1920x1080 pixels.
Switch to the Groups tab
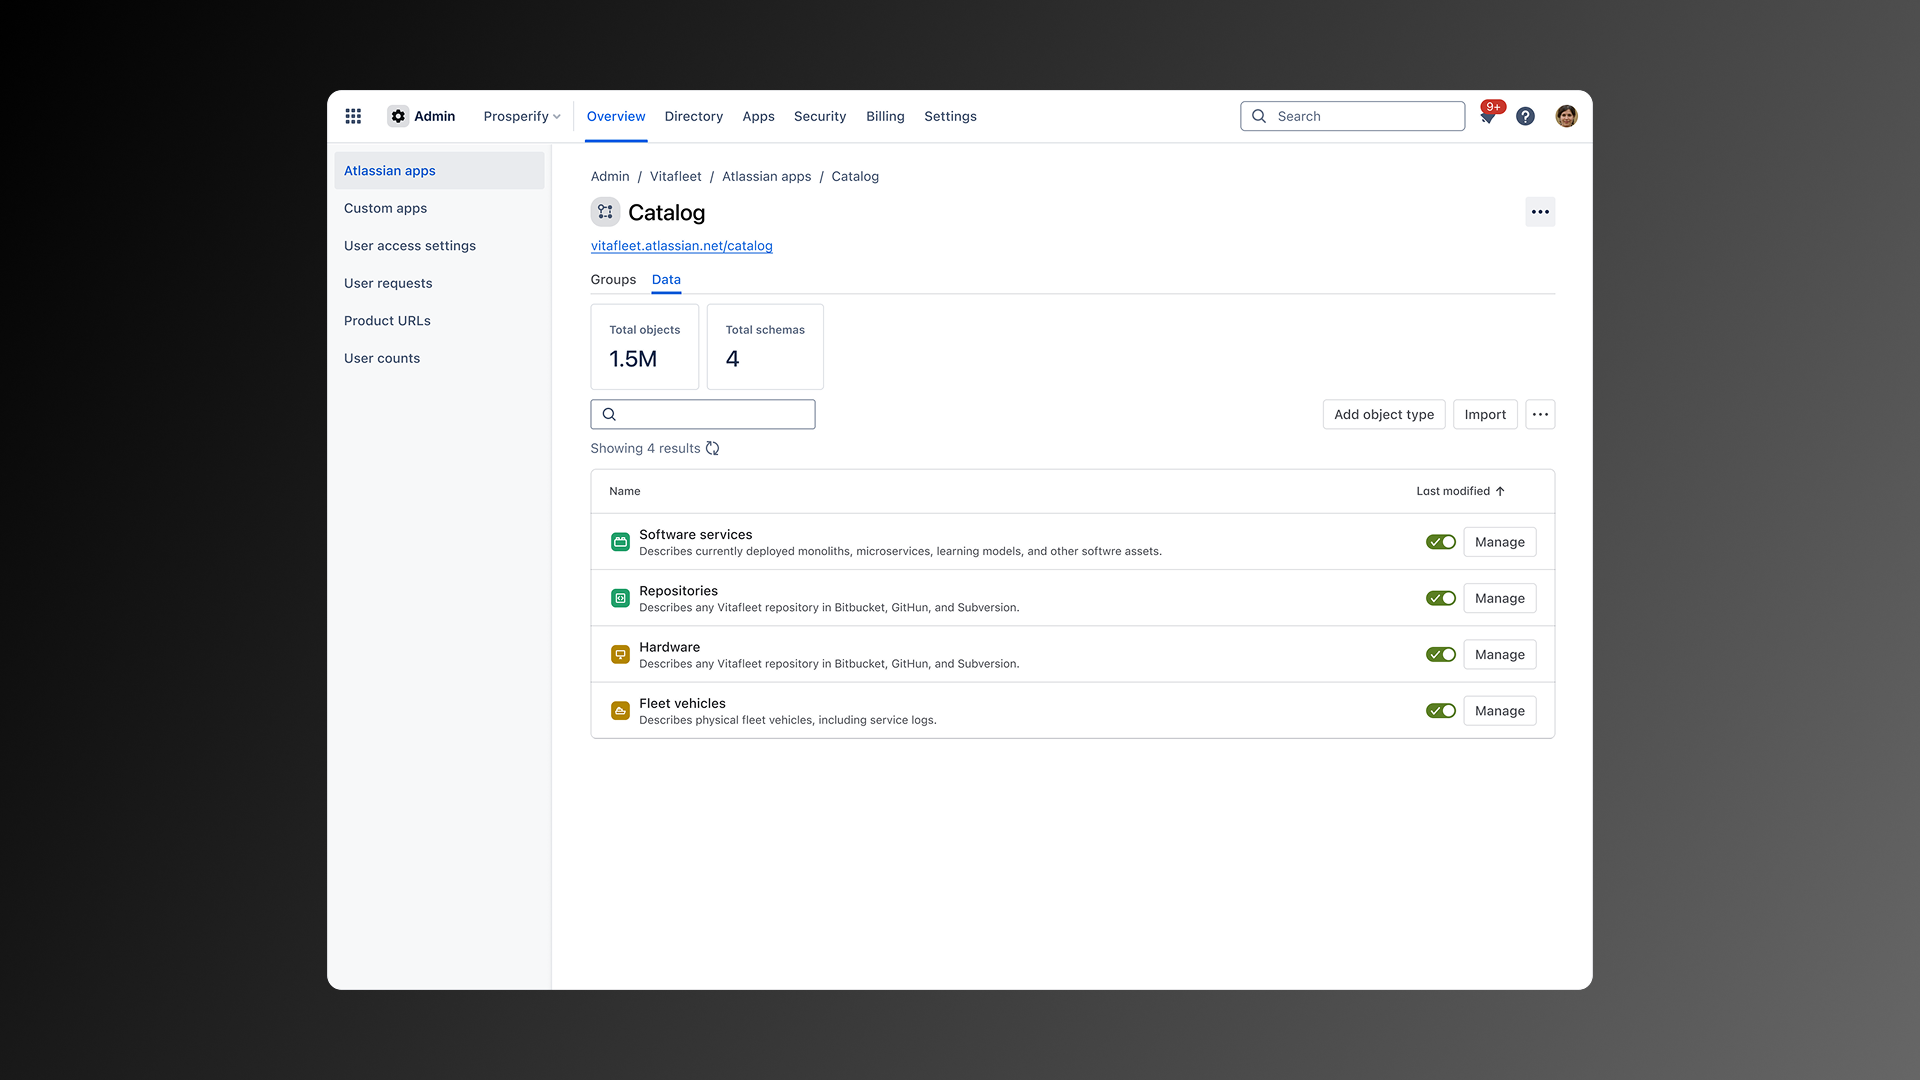(x=613, y=279)
